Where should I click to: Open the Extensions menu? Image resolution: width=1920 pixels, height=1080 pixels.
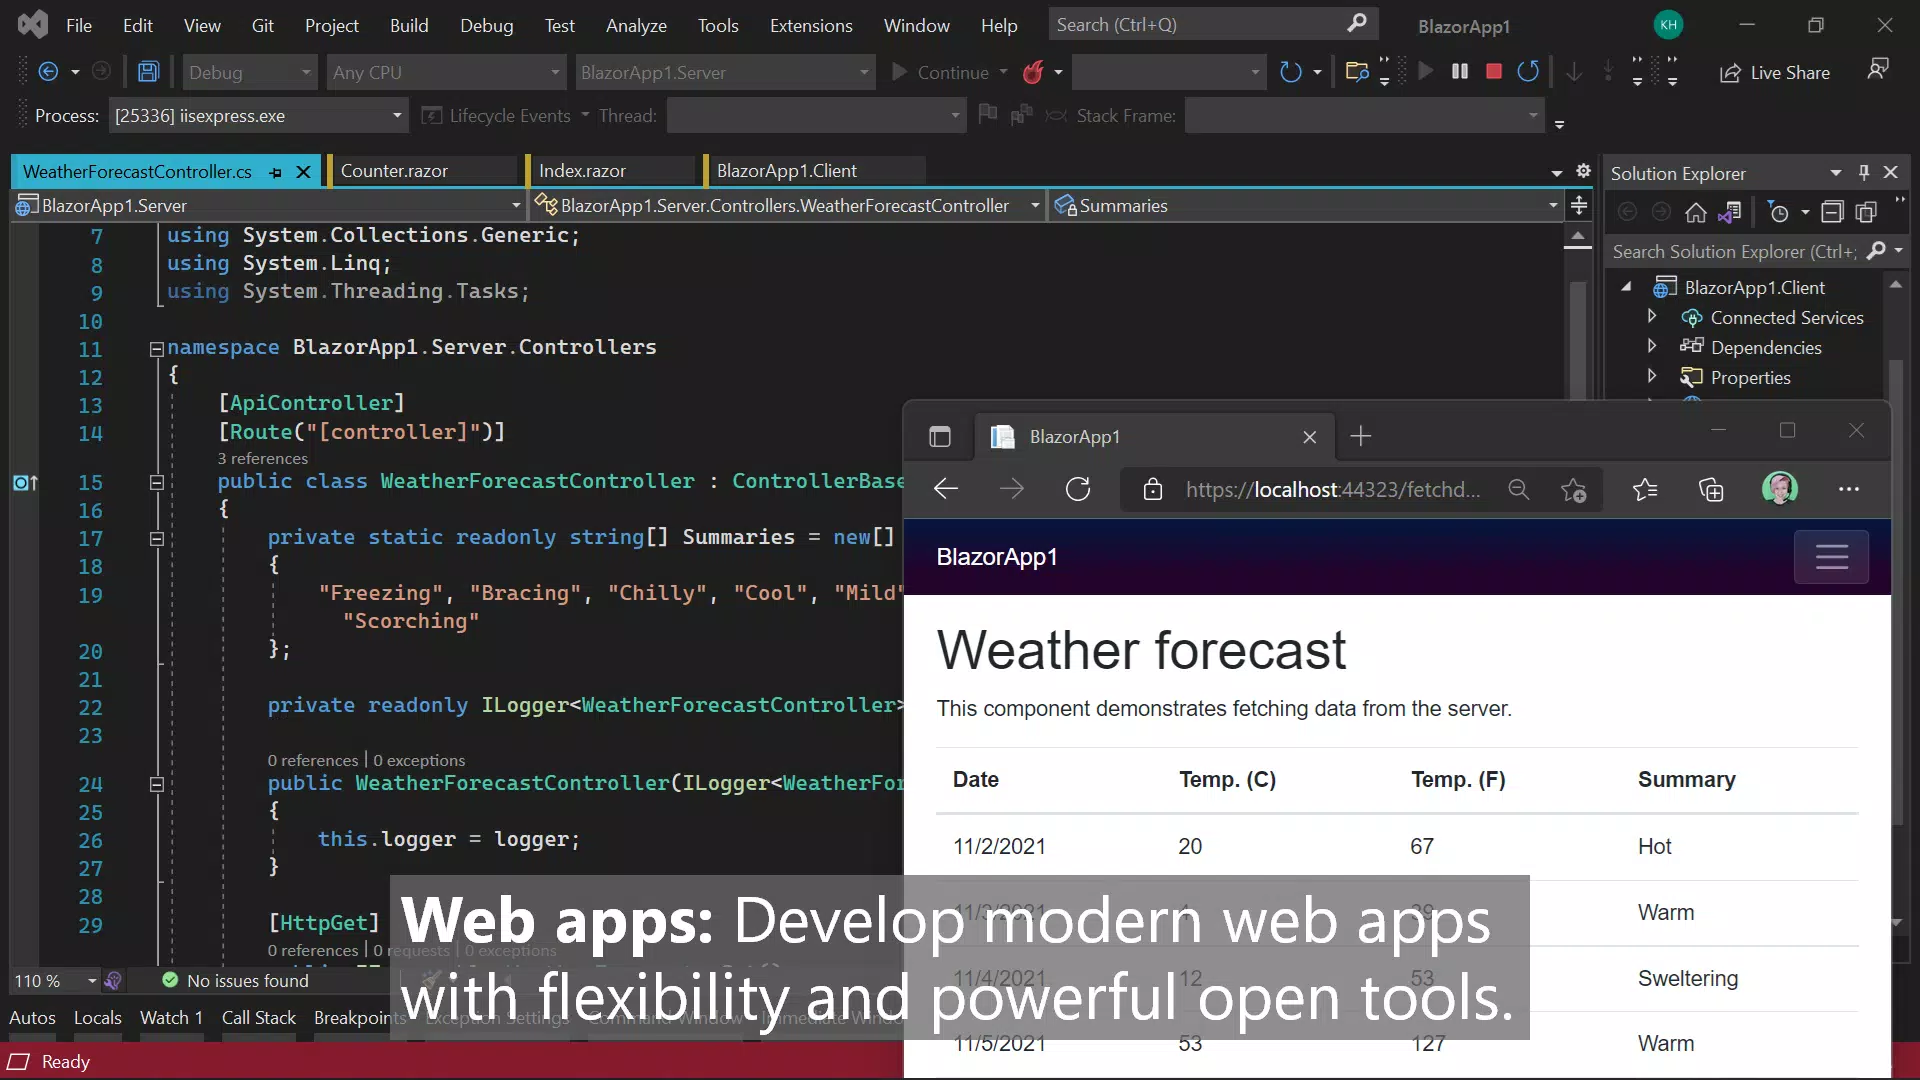[x=811, y=25]
